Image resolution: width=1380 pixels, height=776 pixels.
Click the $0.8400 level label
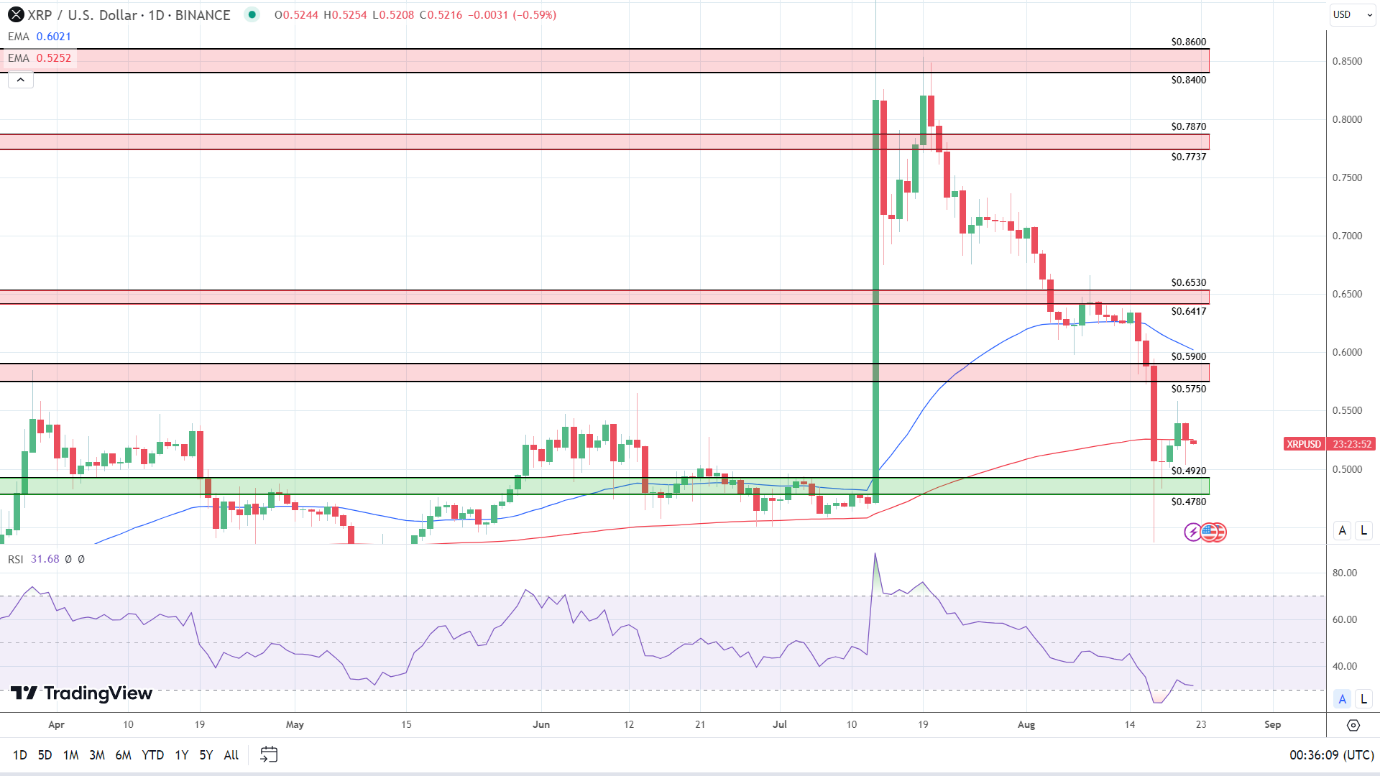coord(1188,80)
